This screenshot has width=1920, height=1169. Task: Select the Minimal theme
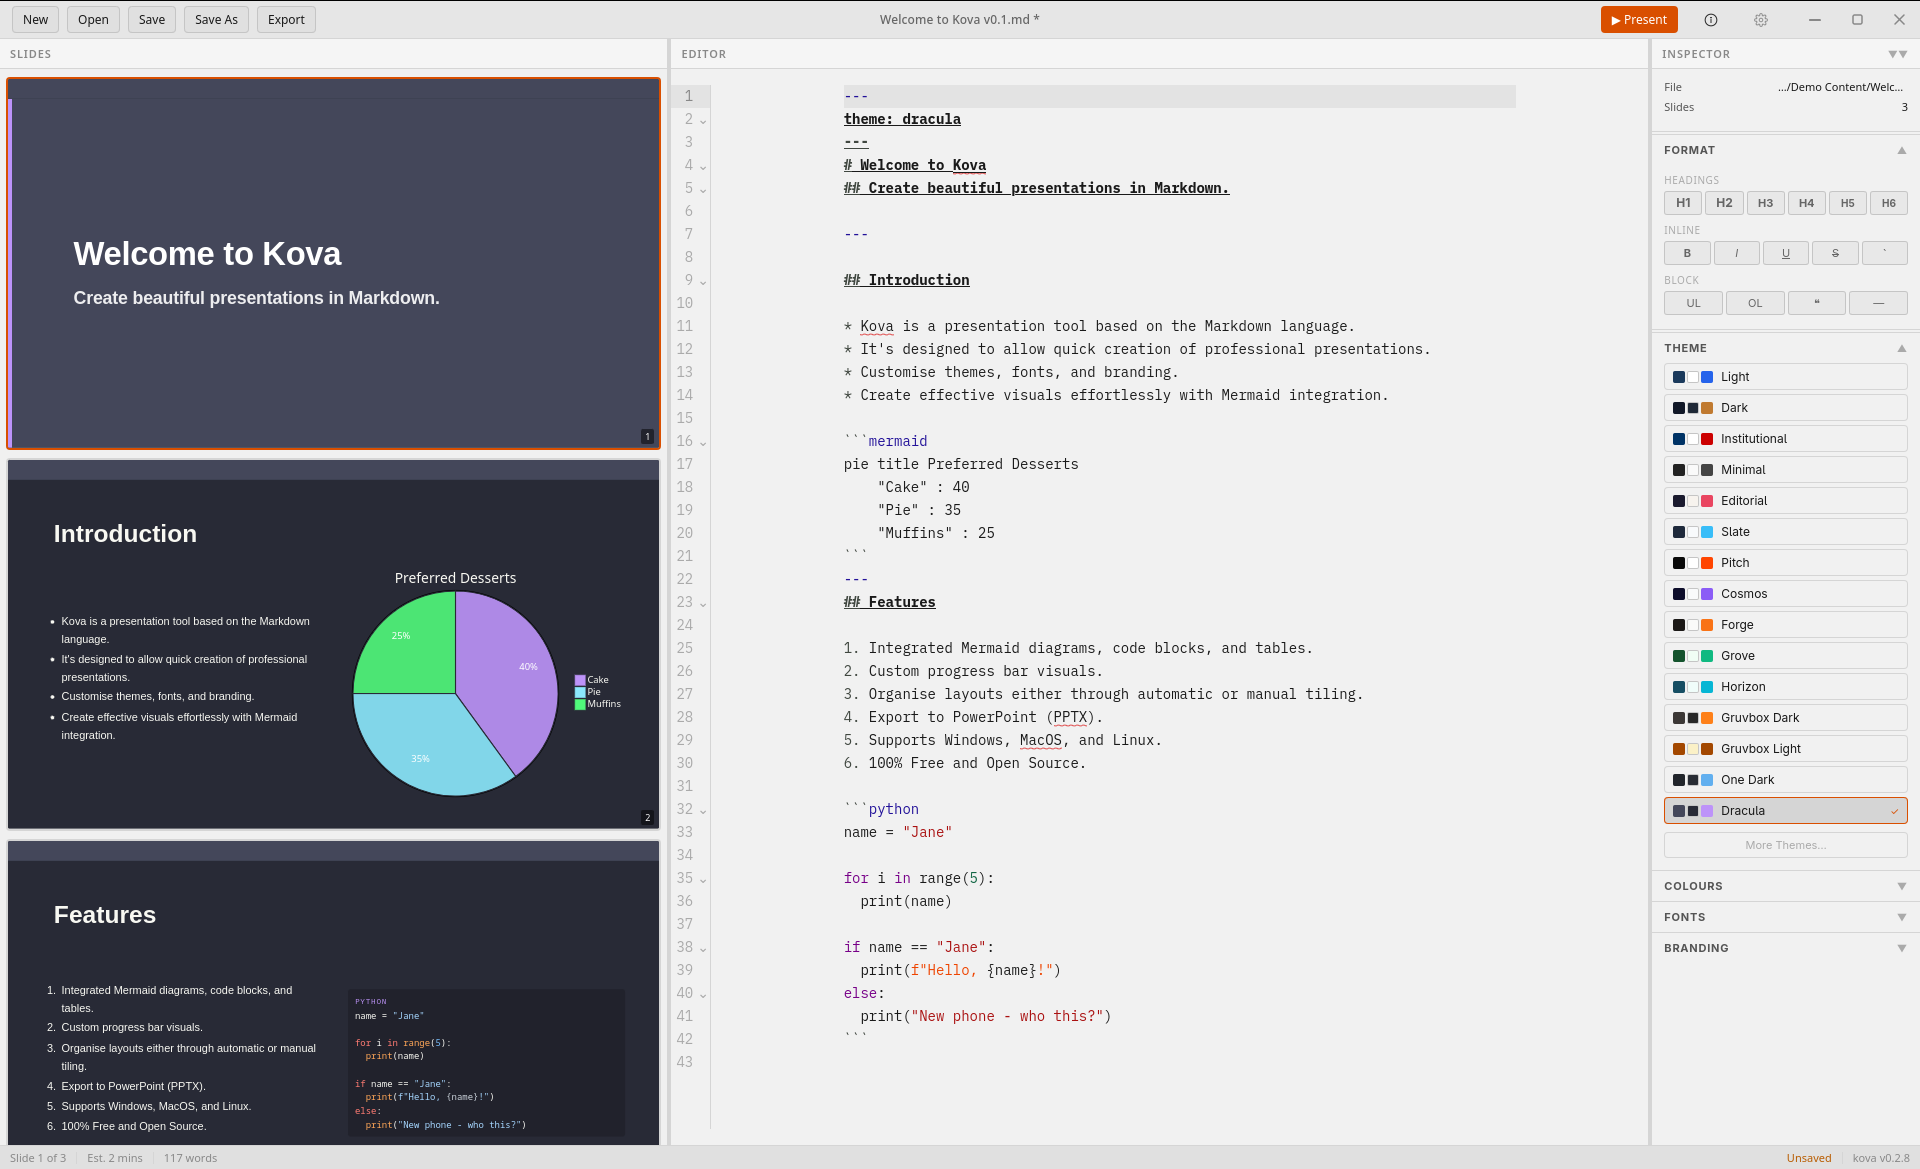coord(1785,470)
